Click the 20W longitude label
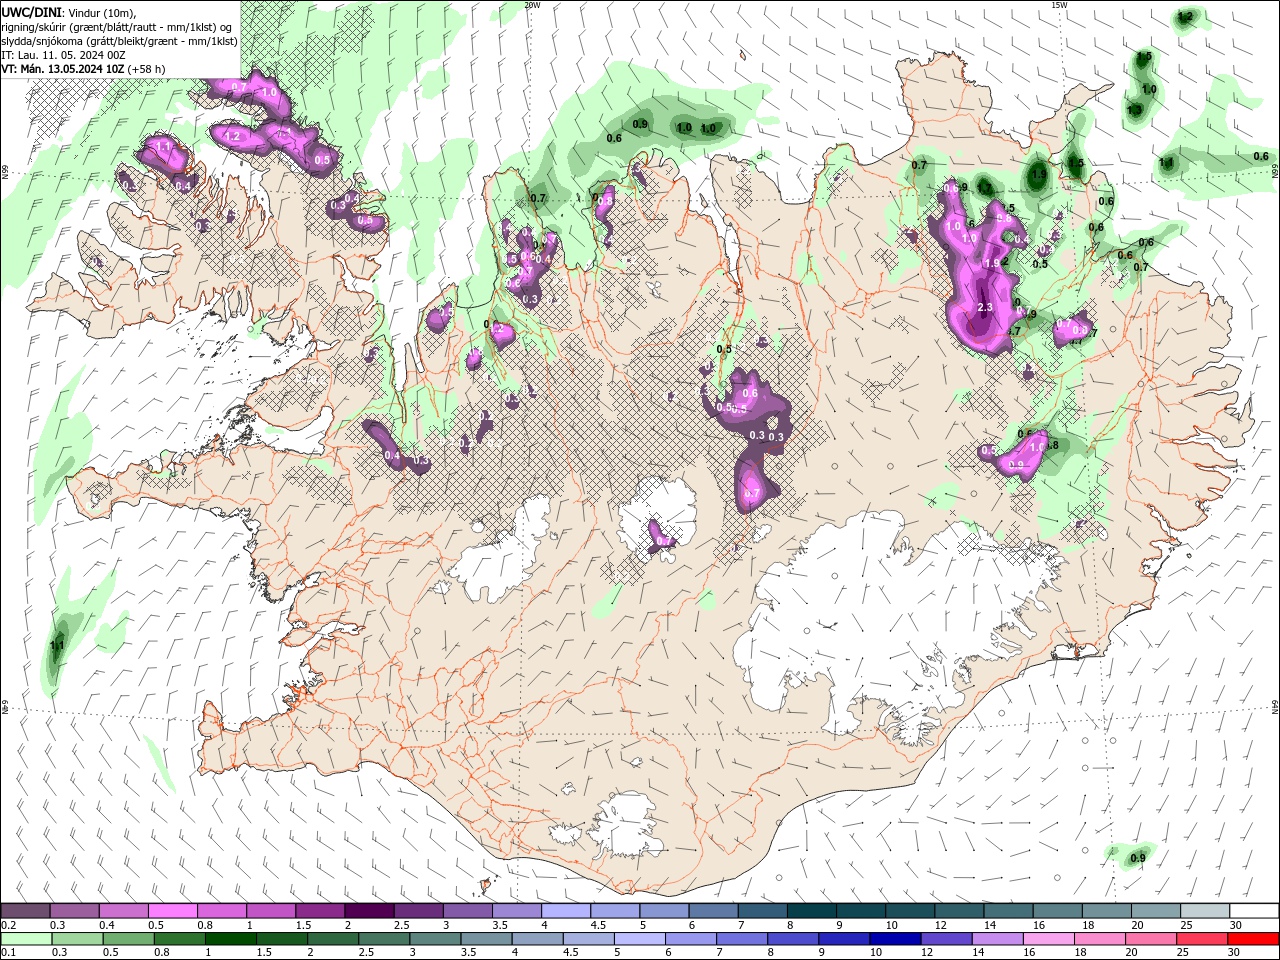 [x=533, y=5]
